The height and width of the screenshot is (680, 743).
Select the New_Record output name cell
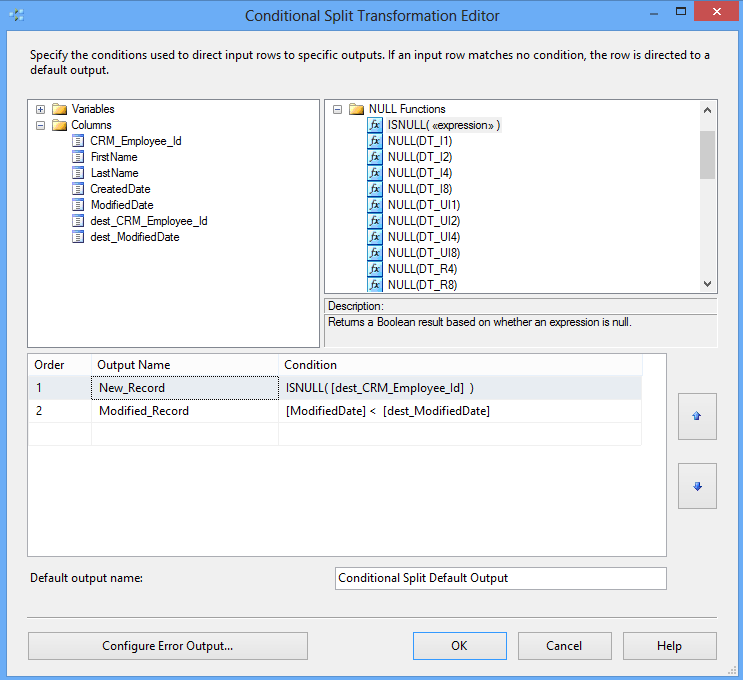(185, 388)
